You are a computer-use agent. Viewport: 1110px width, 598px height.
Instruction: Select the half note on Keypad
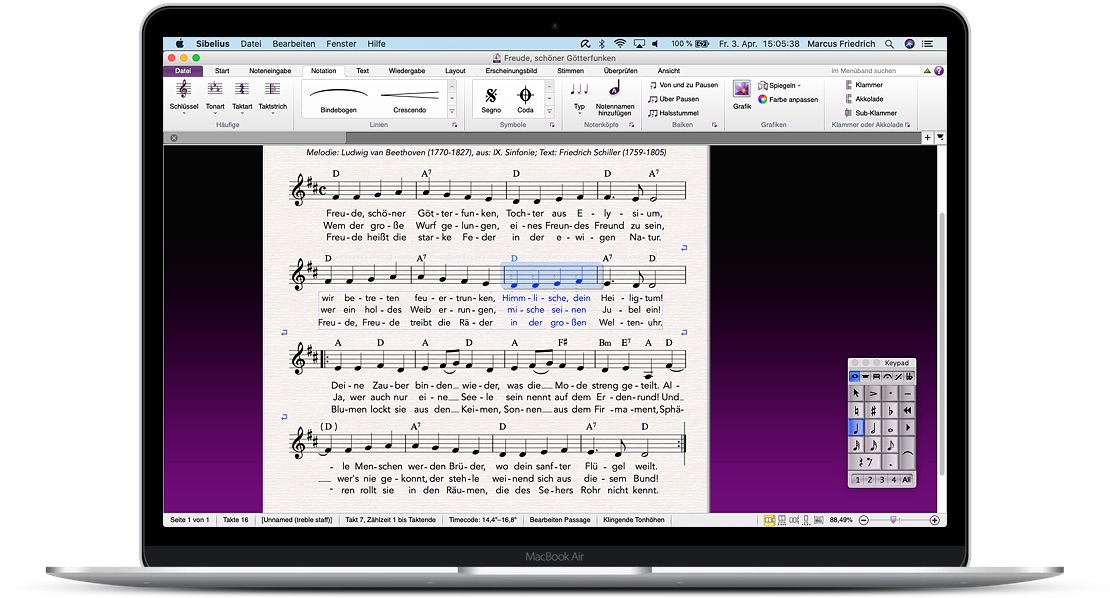tap(873, 427)
